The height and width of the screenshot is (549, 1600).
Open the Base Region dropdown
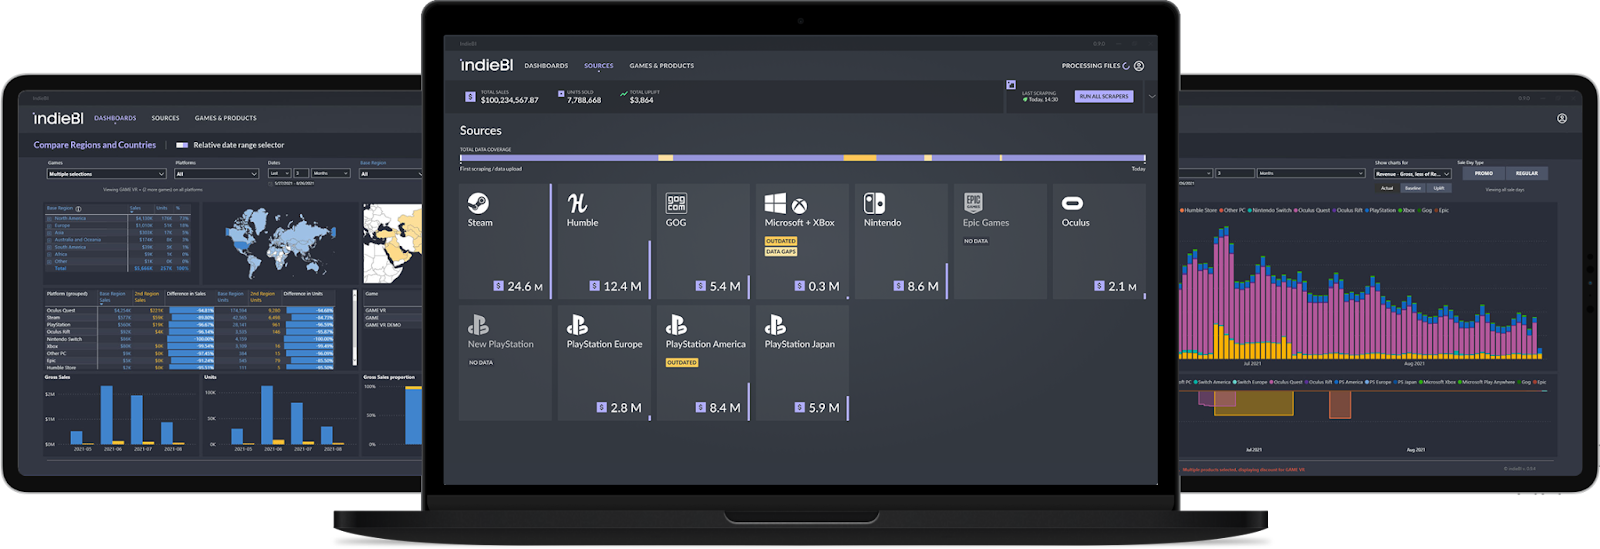[x=391, y=174]
